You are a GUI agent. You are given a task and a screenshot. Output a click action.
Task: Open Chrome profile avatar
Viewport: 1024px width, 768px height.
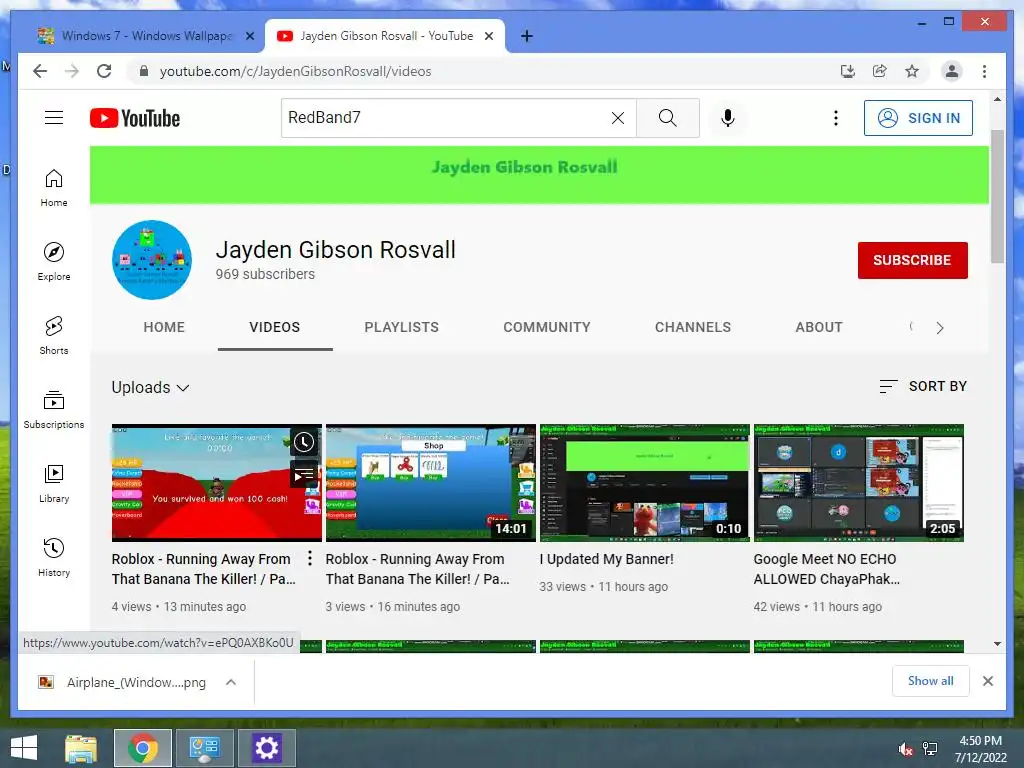coord(952,71)
